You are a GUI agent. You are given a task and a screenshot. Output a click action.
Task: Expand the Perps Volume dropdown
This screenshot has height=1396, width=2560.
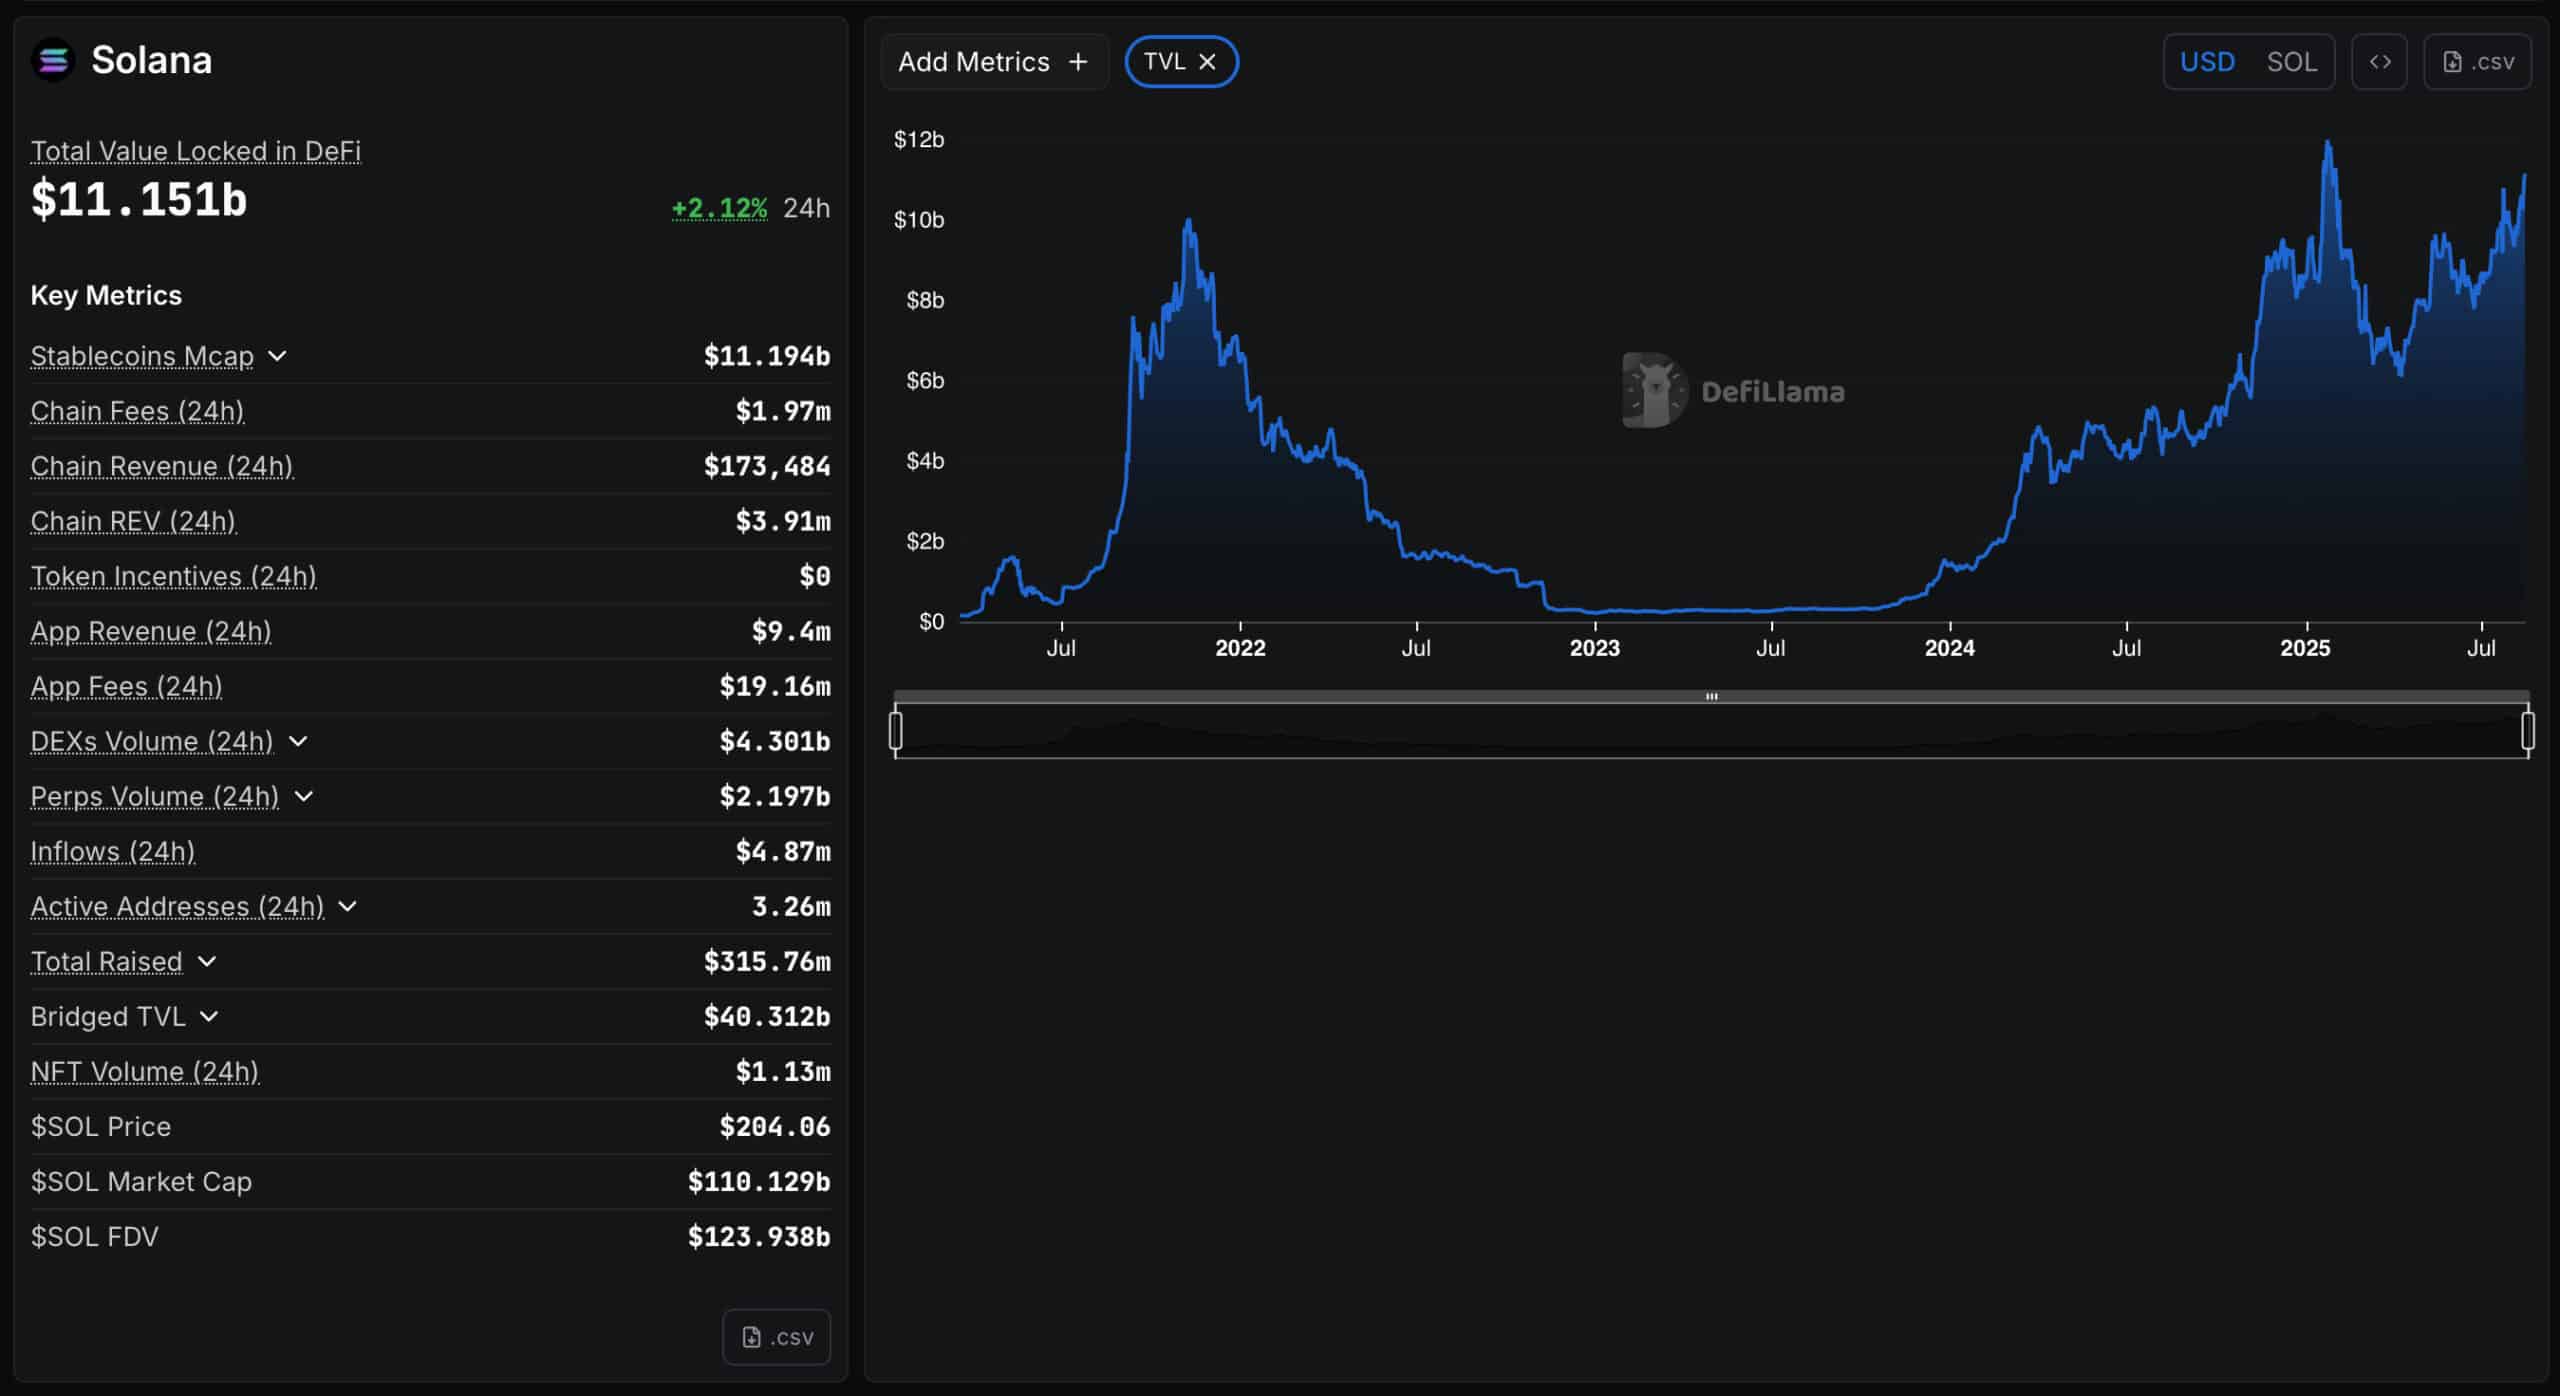pyautogui.click(x=304, y=797)
